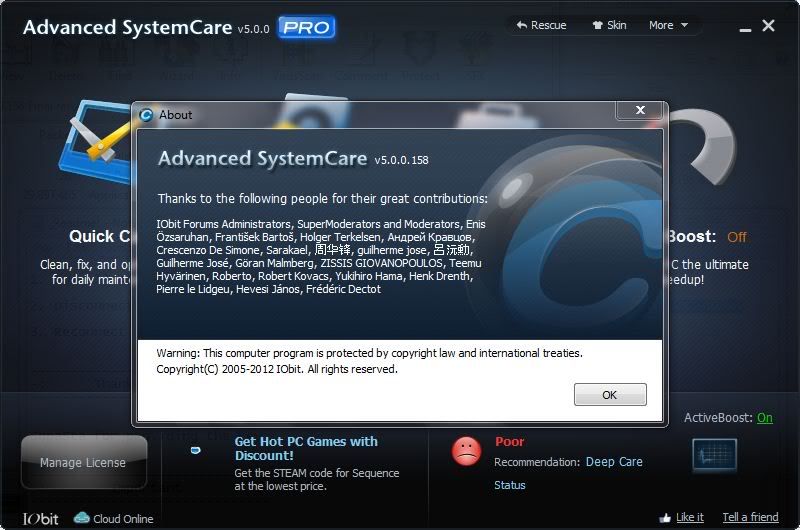Click the thumbs-up icon beside Like it
Viewport: 800px width, 530px height.
pos(664,518)
